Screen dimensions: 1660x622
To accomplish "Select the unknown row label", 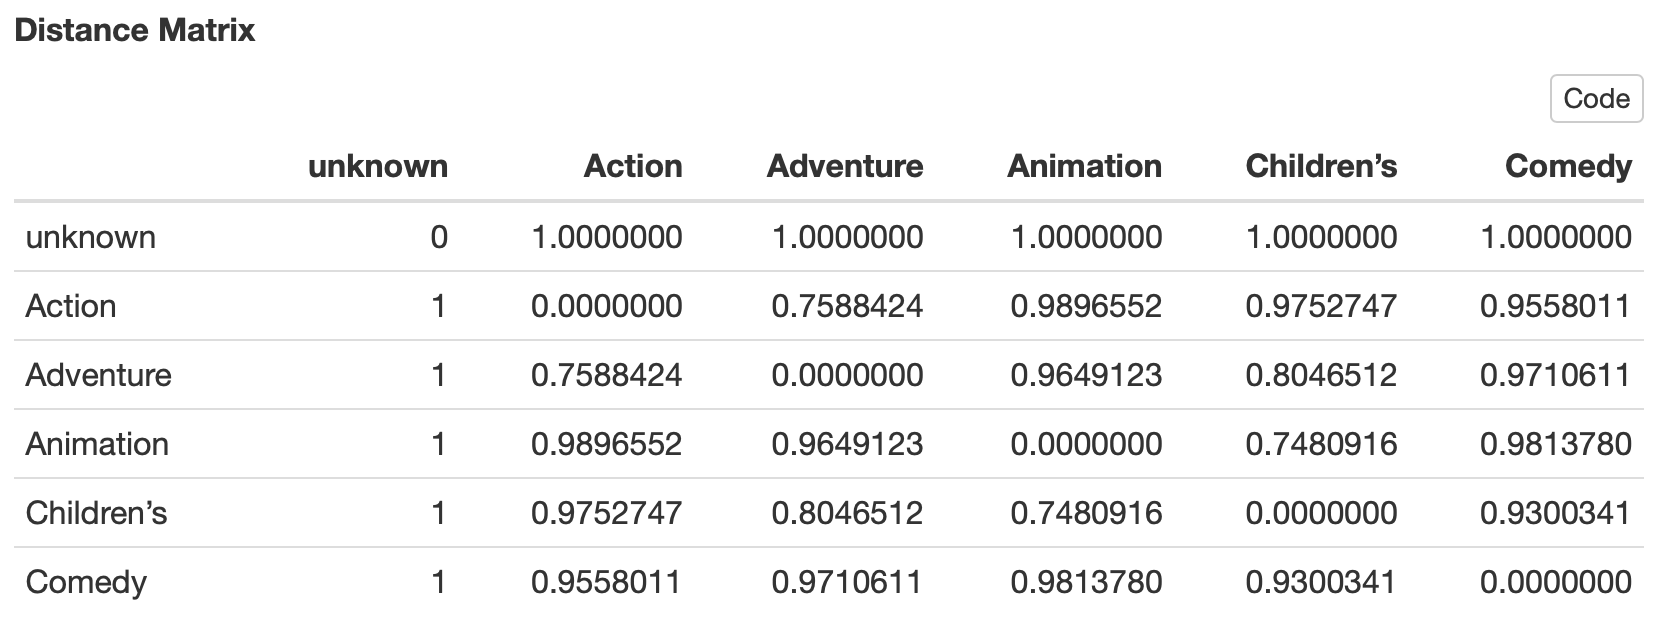I will coord(91,237).
